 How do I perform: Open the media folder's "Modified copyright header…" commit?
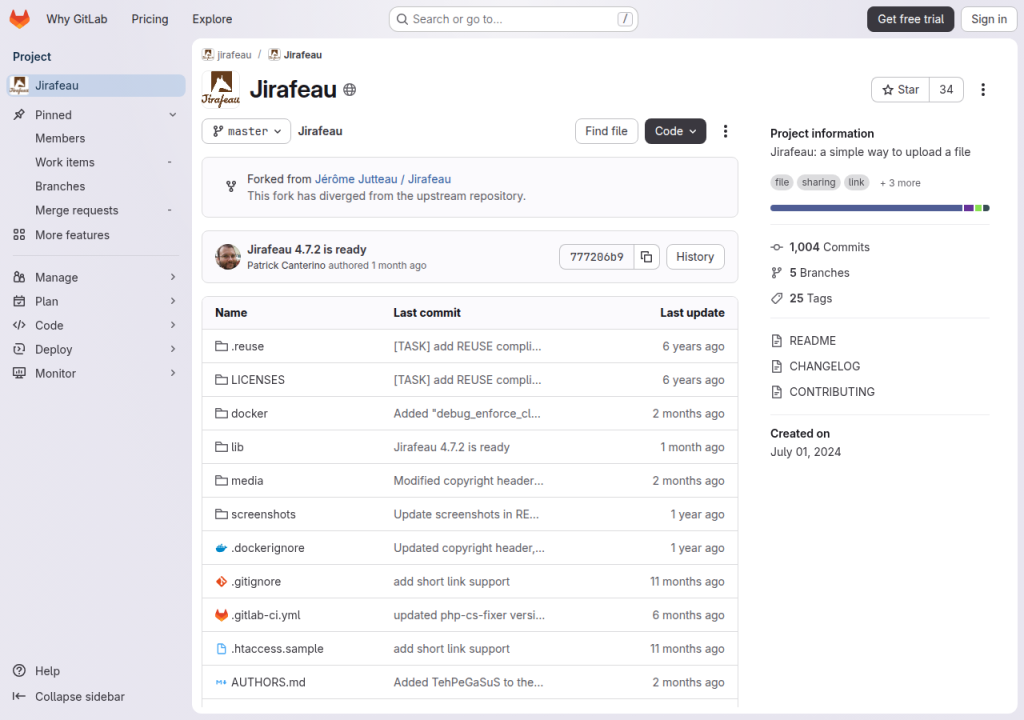[468, 481]
